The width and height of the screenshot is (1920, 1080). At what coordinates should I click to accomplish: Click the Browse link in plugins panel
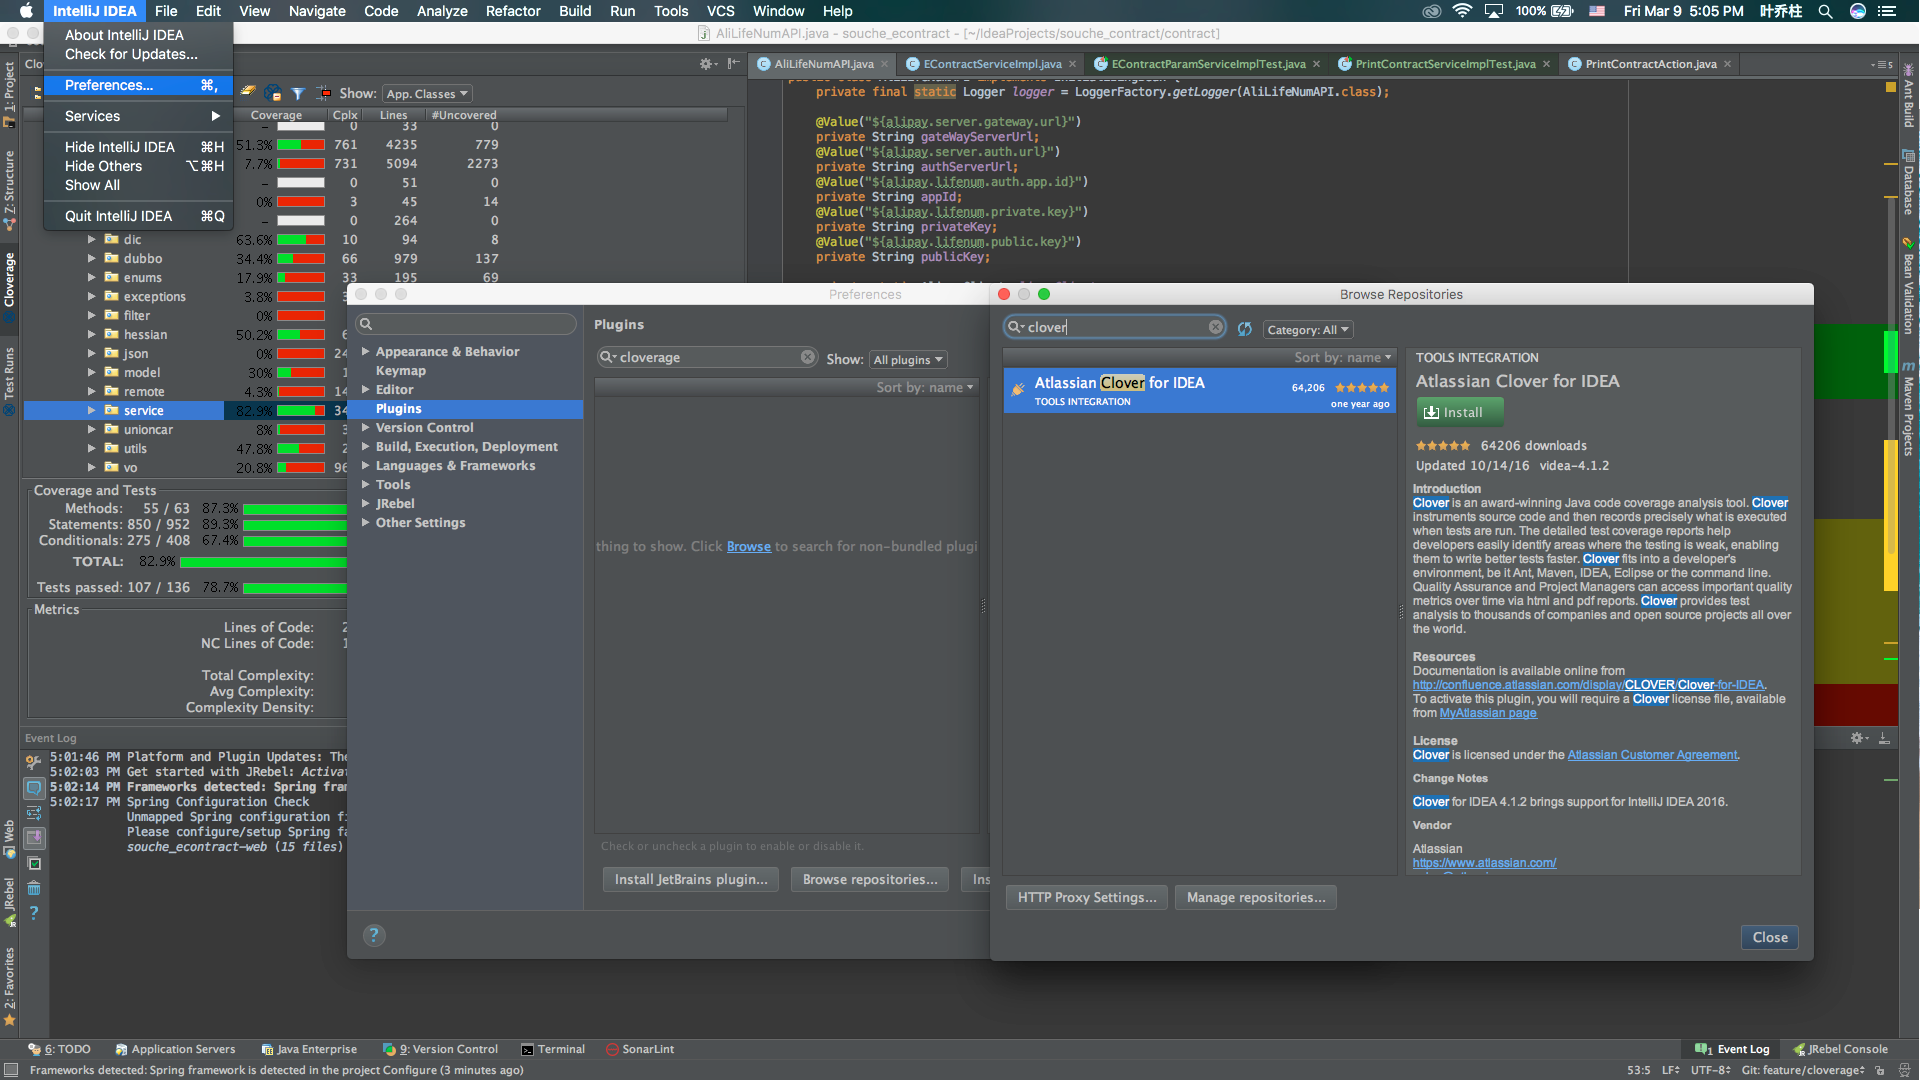pos(748,547)
